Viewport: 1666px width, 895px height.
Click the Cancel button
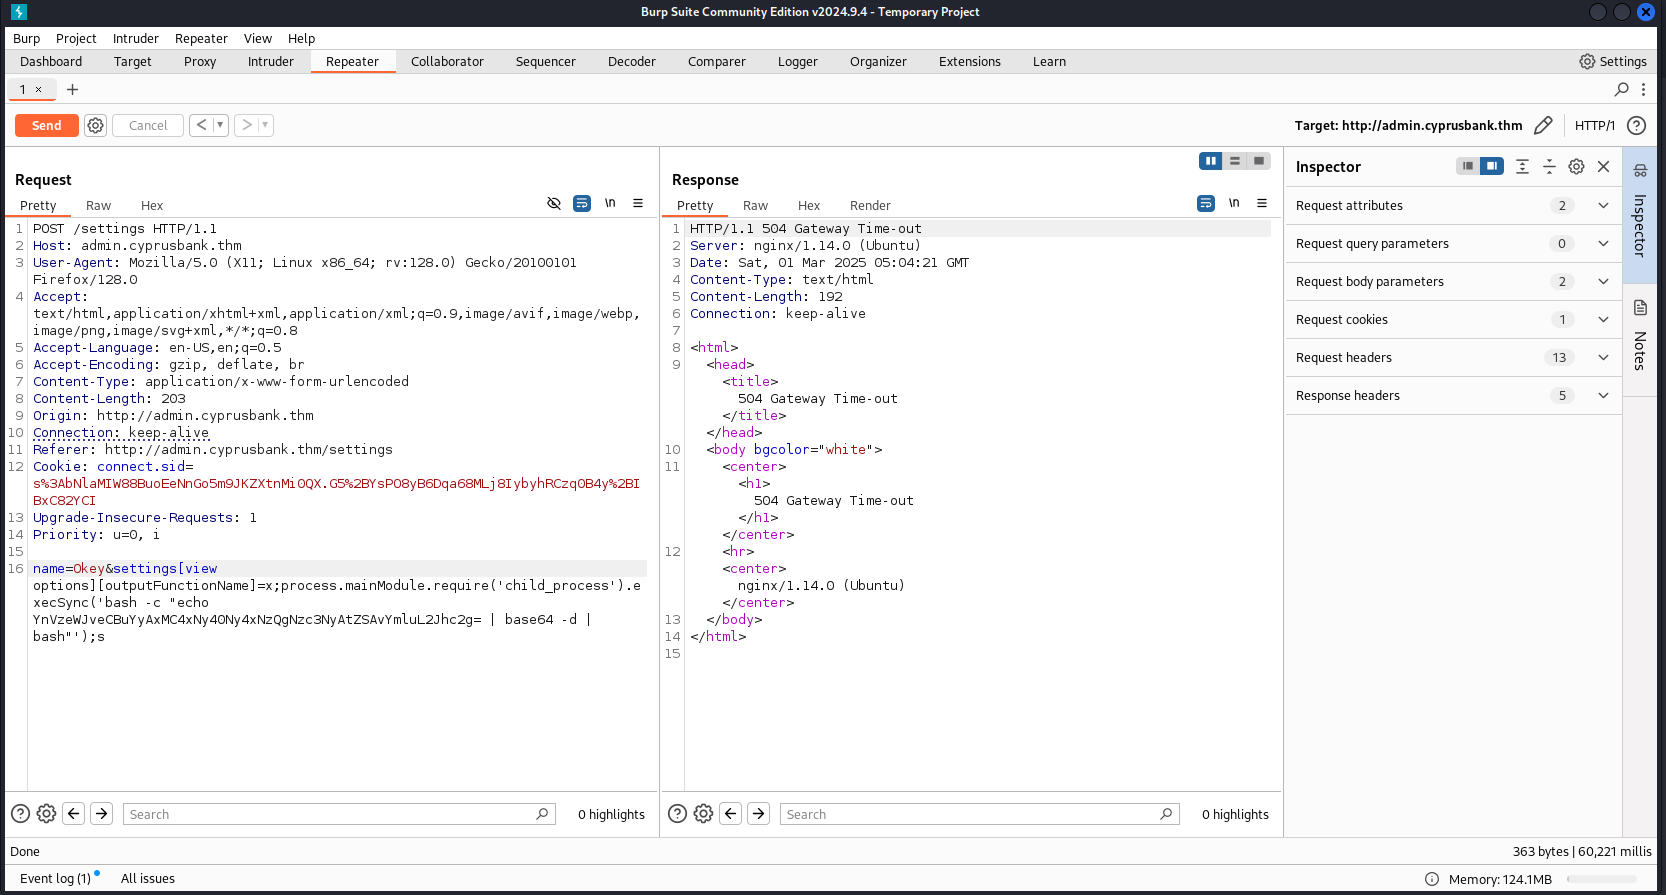tap(148, 125)
